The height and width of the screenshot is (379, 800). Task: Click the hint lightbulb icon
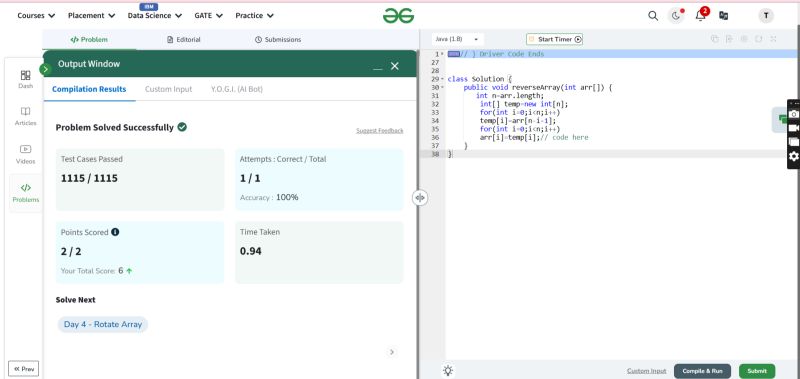448,371
